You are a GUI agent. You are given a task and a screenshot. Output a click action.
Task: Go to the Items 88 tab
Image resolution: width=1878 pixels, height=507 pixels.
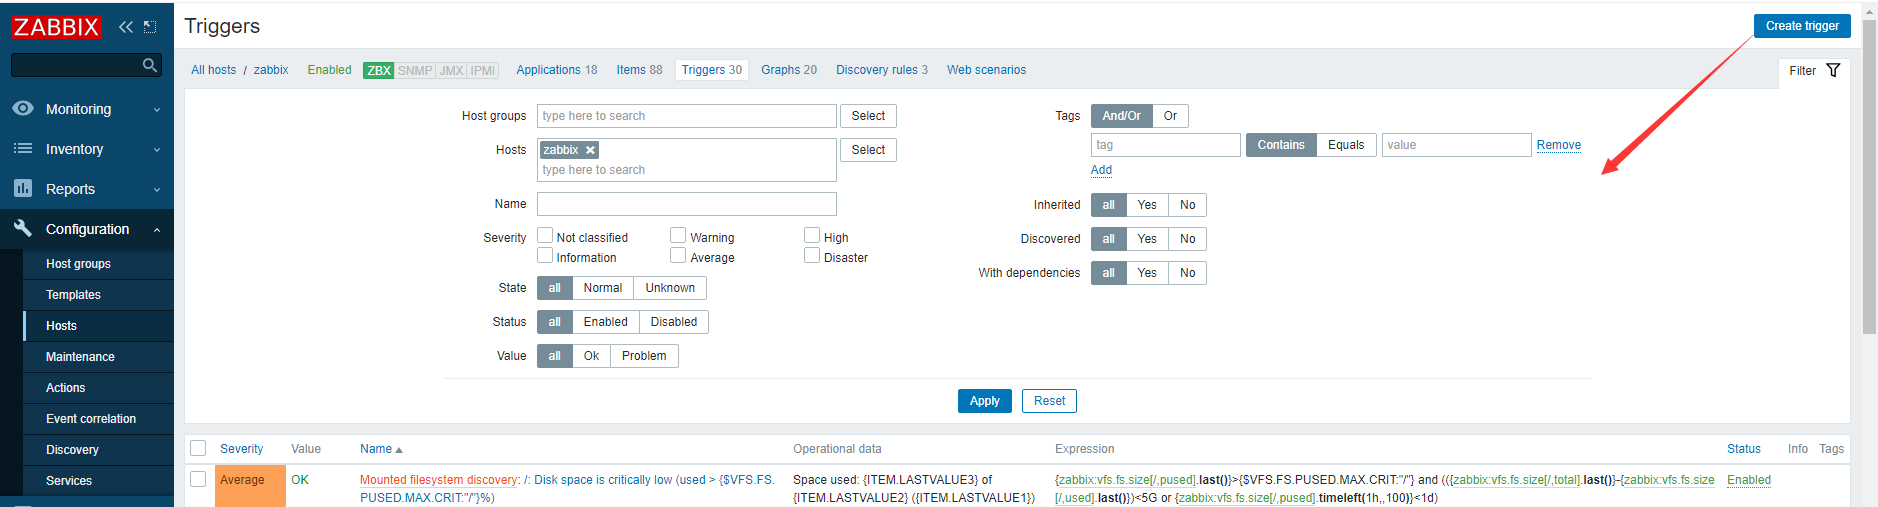[639, 70]
